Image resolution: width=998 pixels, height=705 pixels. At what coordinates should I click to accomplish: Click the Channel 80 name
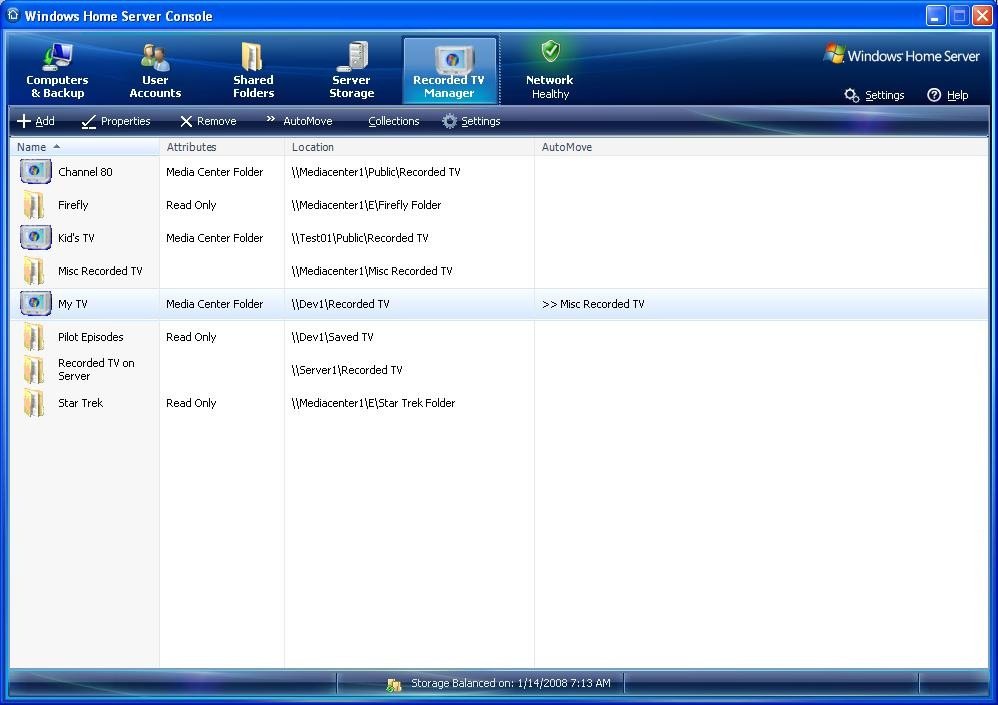click(x=85, y=172)
